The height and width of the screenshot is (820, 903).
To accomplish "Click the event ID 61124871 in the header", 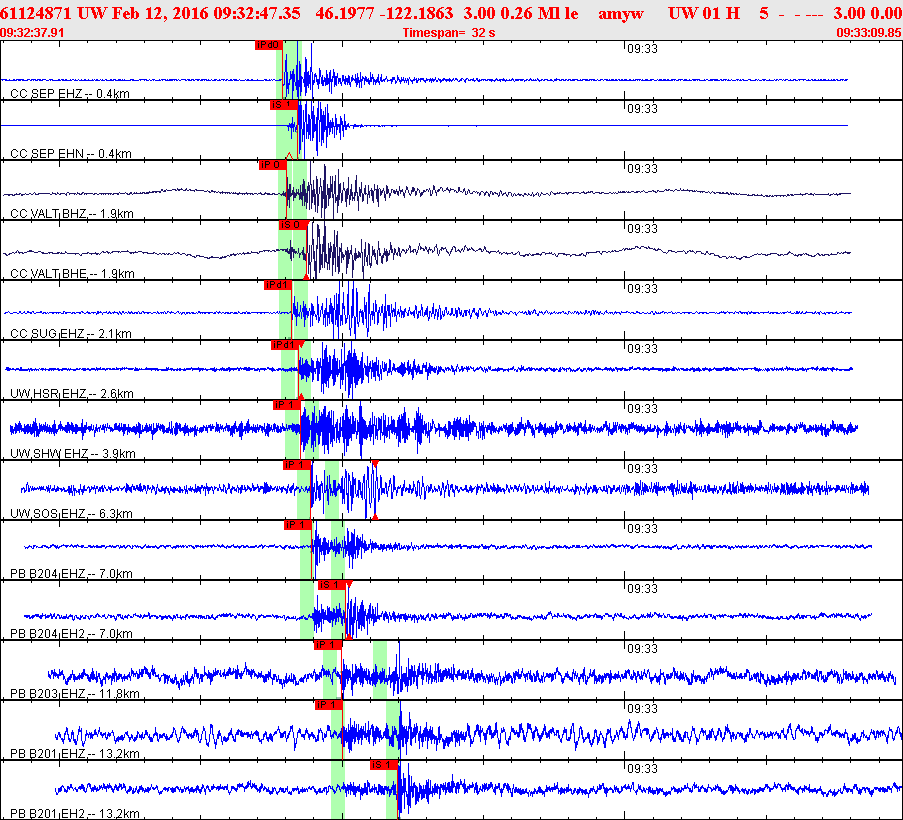I will pos(36,12).
